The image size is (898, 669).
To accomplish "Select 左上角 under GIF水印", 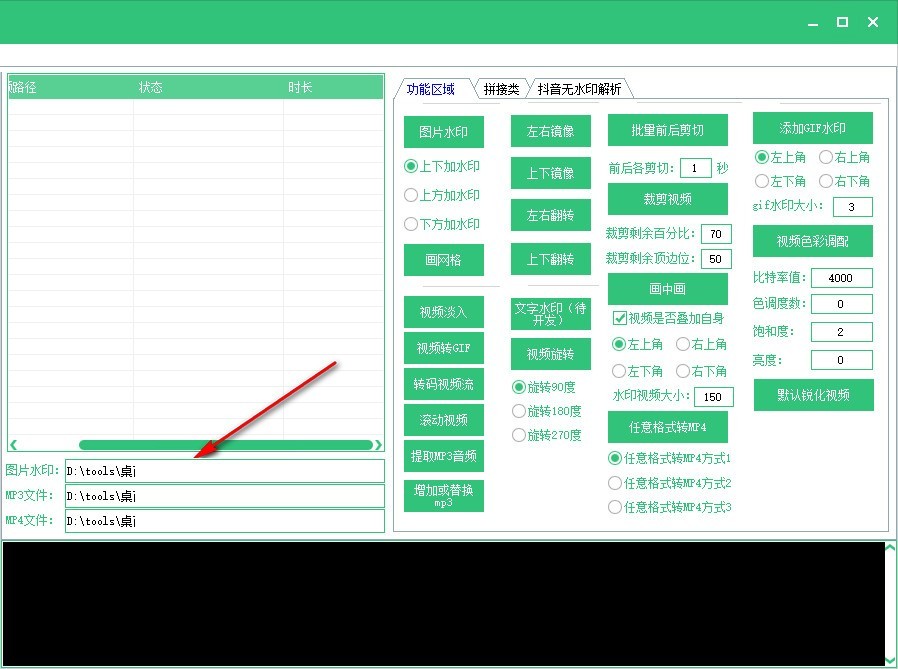I will click(x=780, y=157).
